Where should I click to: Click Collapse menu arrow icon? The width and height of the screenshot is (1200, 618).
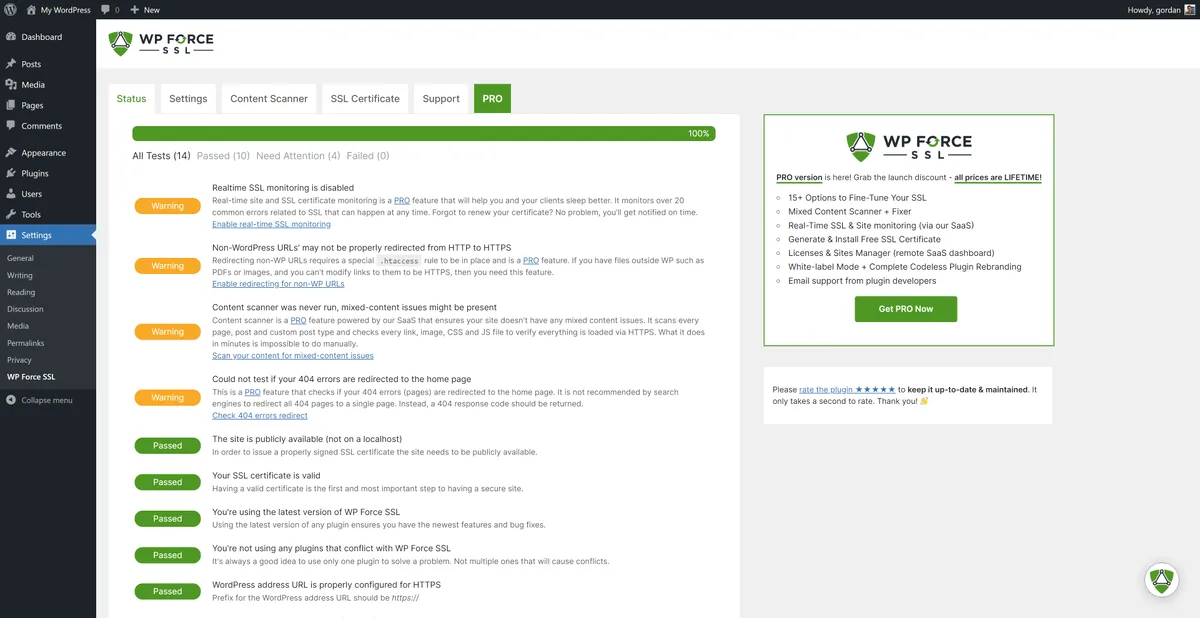tap(11, 400)
